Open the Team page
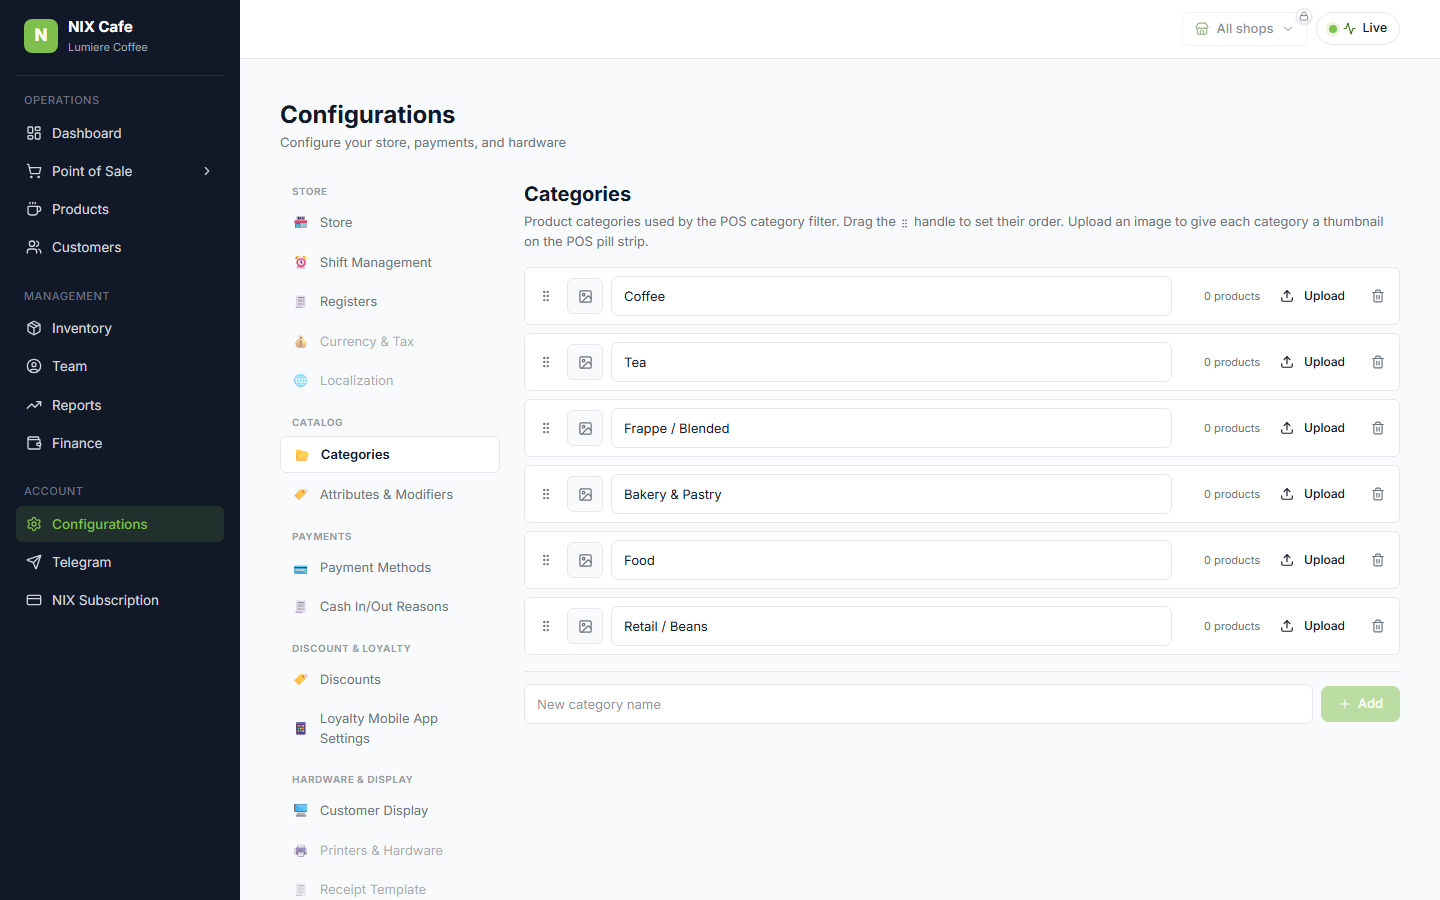The image size is (1440, 900). pos(120,366)
